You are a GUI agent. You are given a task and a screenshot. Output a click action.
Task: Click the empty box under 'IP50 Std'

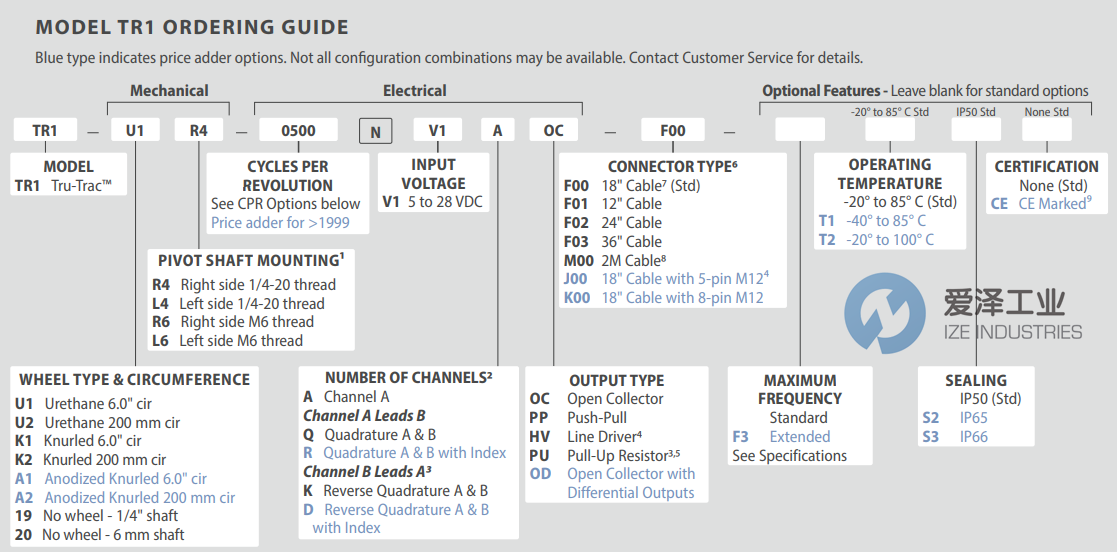tap(975, 130)
